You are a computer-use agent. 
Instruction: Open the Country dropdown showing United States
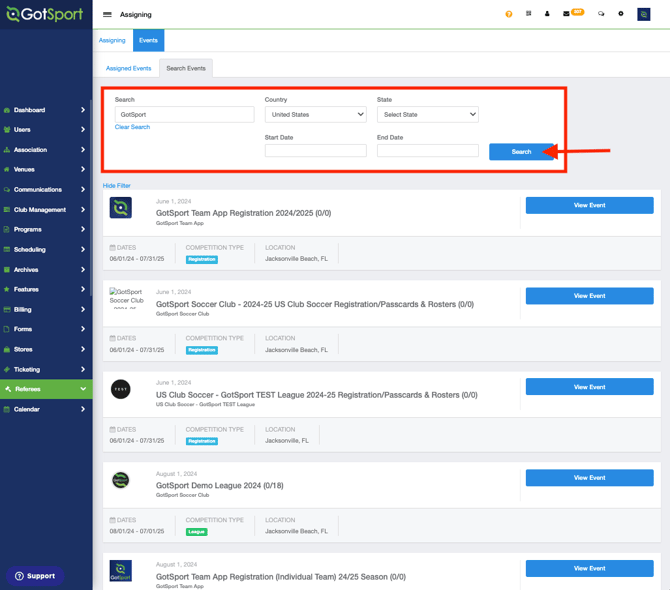(x=315, y=114)
